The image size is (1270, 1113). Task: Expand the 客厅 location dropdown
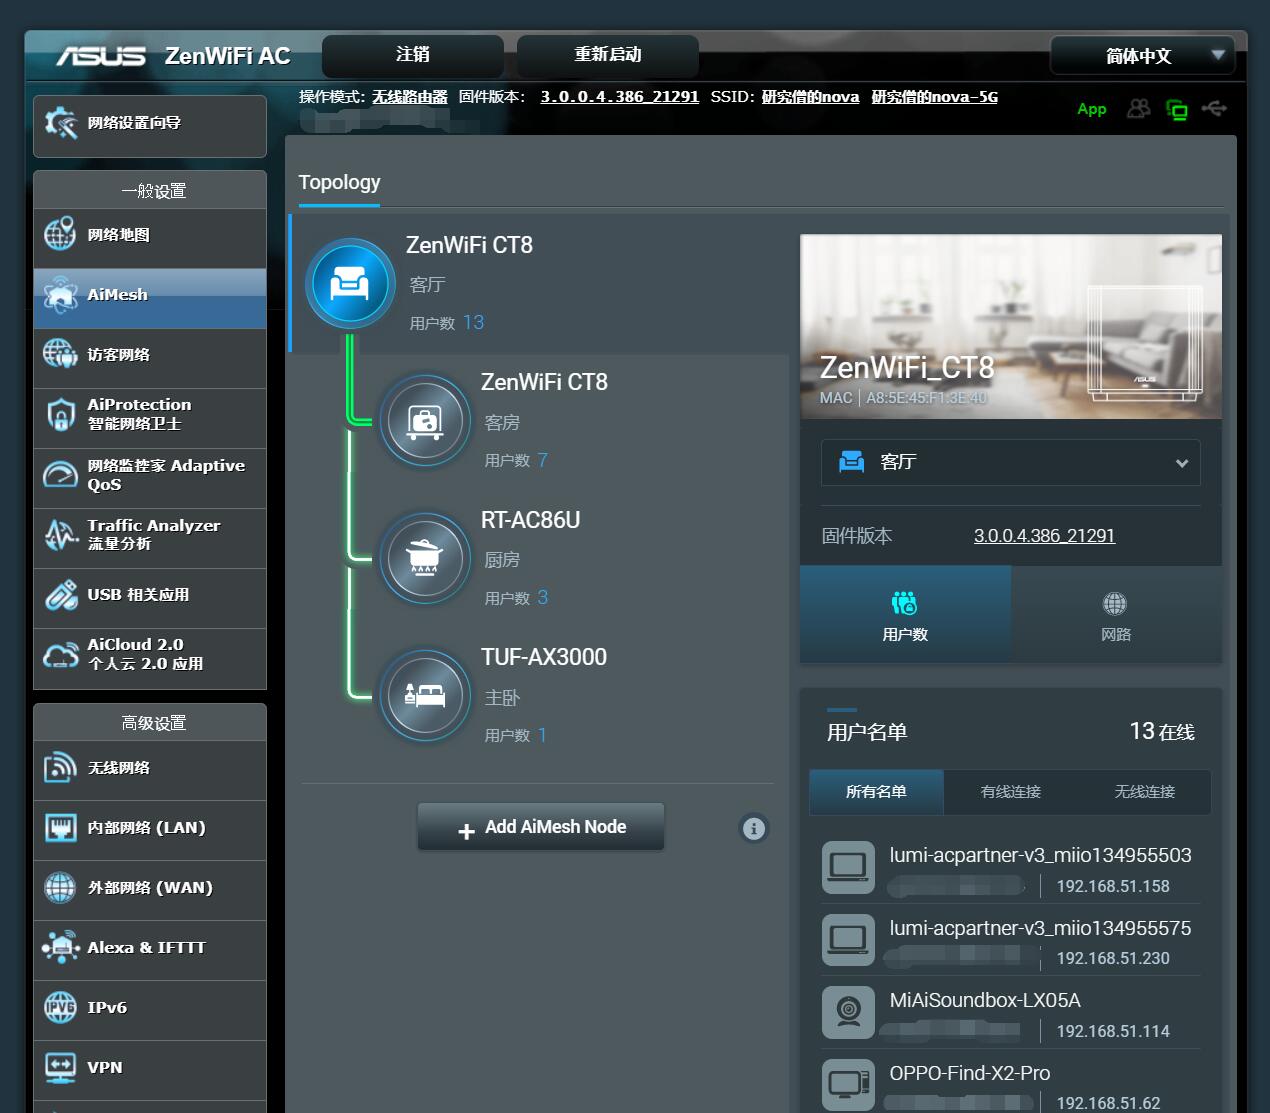coord(1010,462)
